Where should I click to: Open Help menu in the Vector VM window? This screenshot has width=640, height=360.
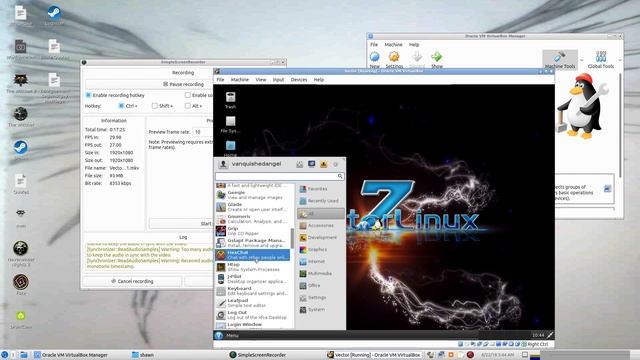point(319,80)
